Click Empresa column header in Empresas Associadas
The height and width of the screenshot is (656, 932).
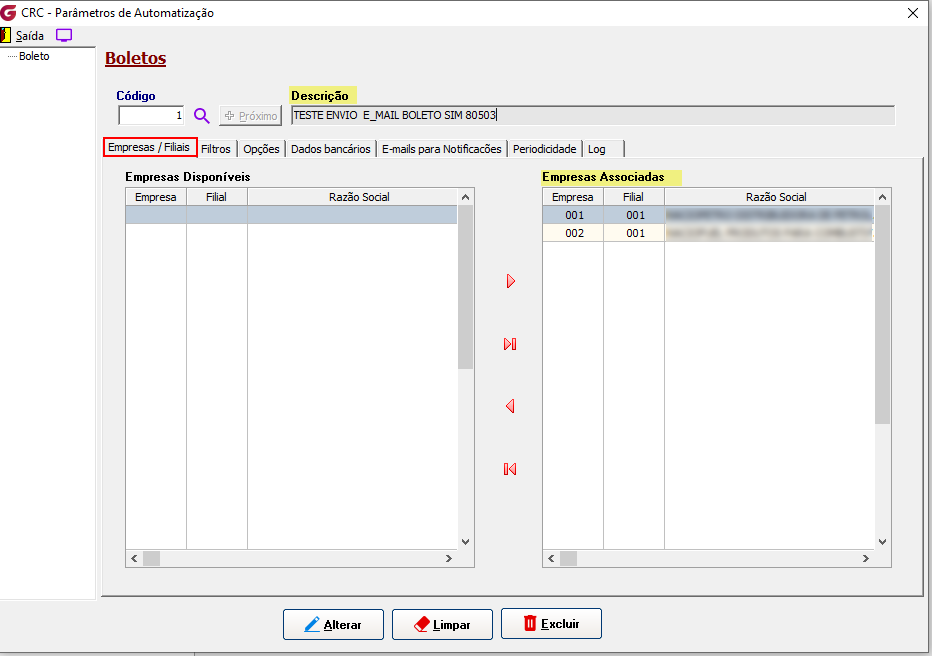click(573, 197)
